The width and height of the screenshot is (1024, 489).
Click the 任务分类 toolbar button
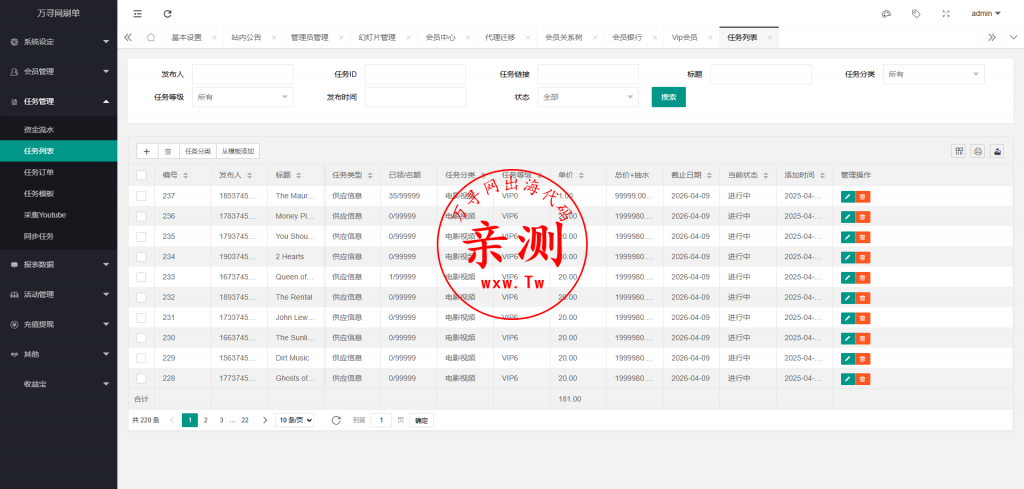[x=198, y=151]
